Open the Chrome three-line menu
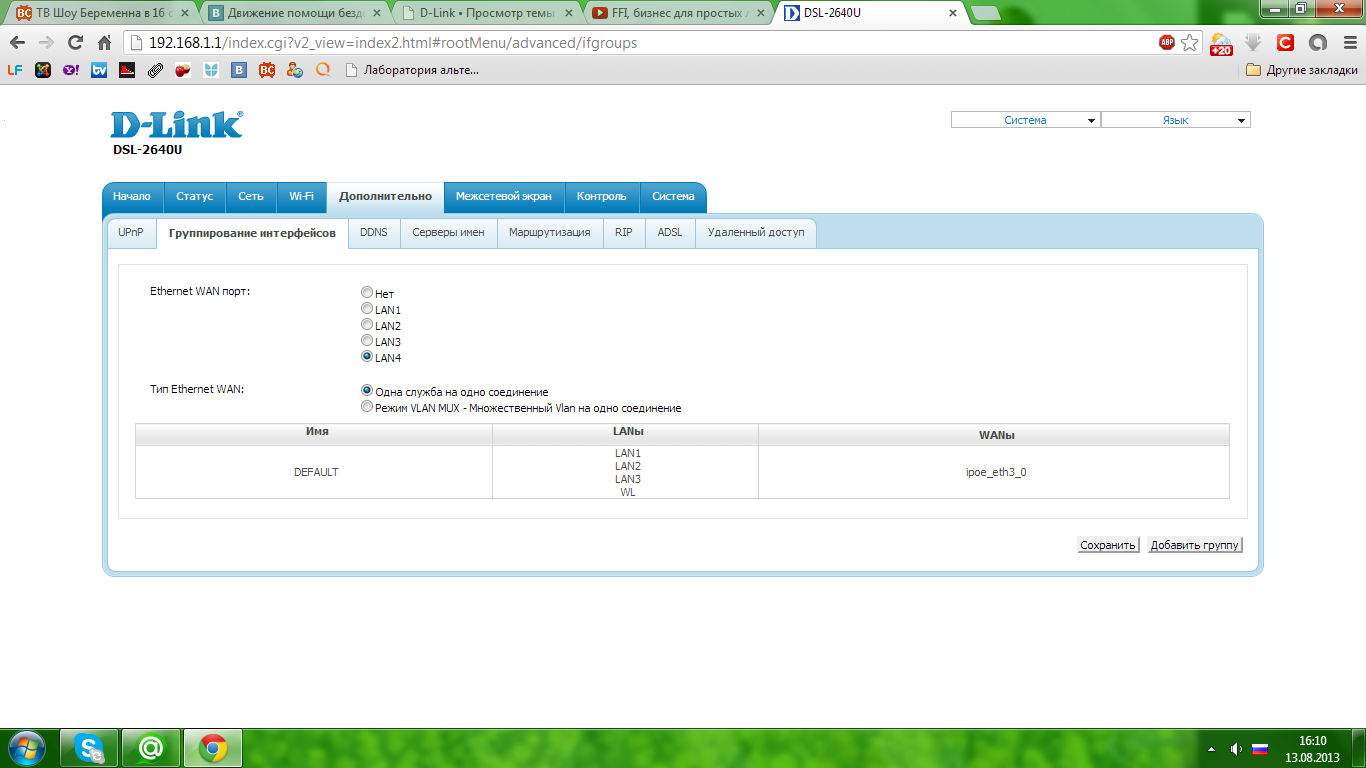The image size is (1366, 768). click(x=1348, y=43)
